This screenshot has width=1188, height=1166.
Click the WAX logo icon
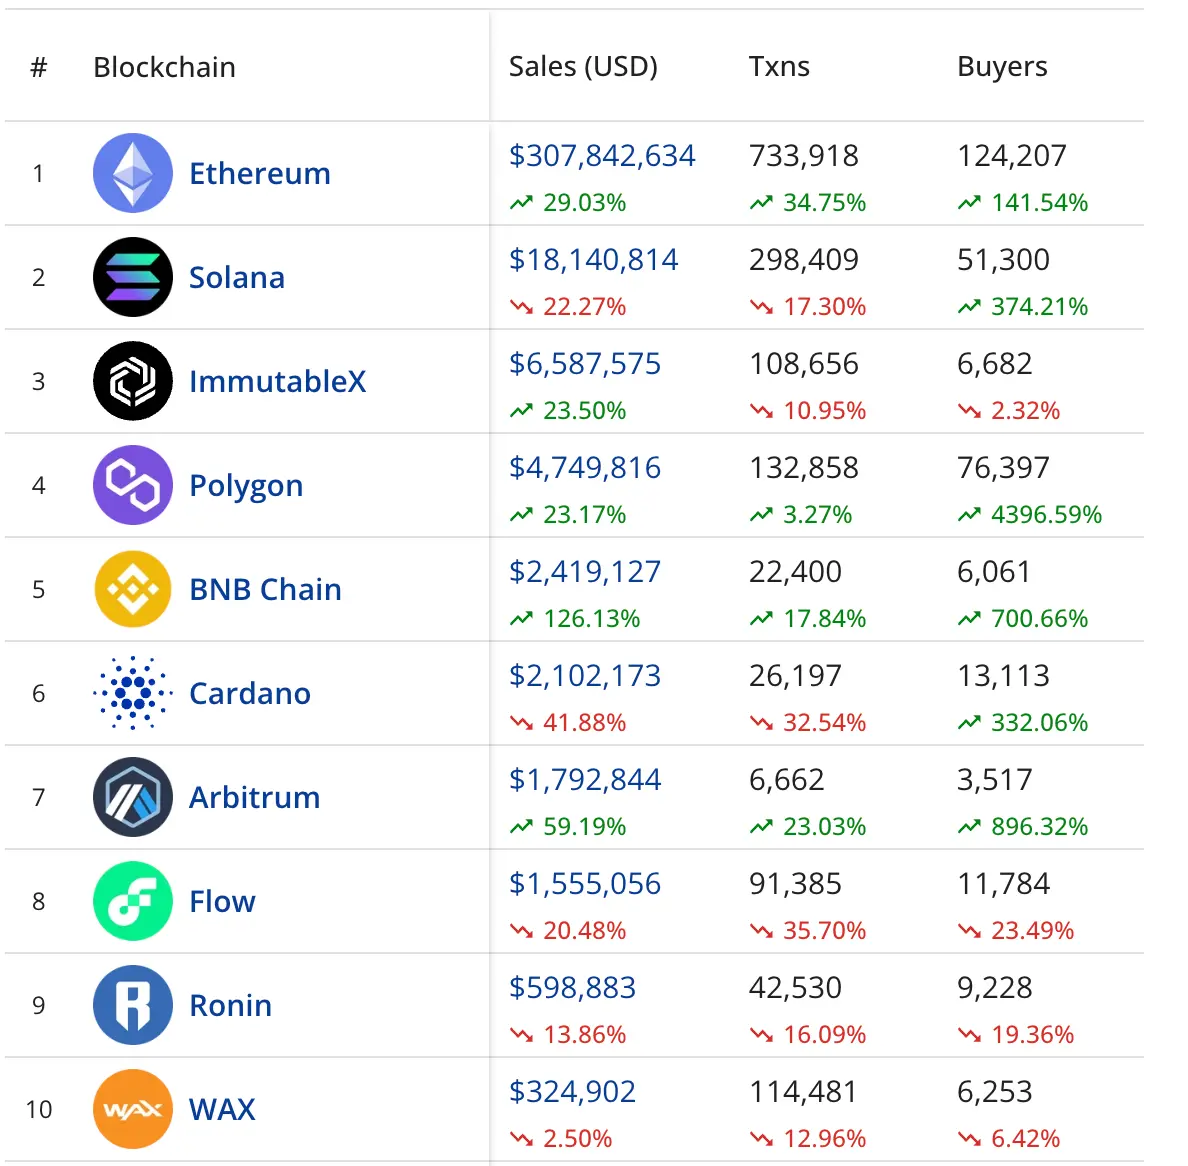tap(133, 1109)
